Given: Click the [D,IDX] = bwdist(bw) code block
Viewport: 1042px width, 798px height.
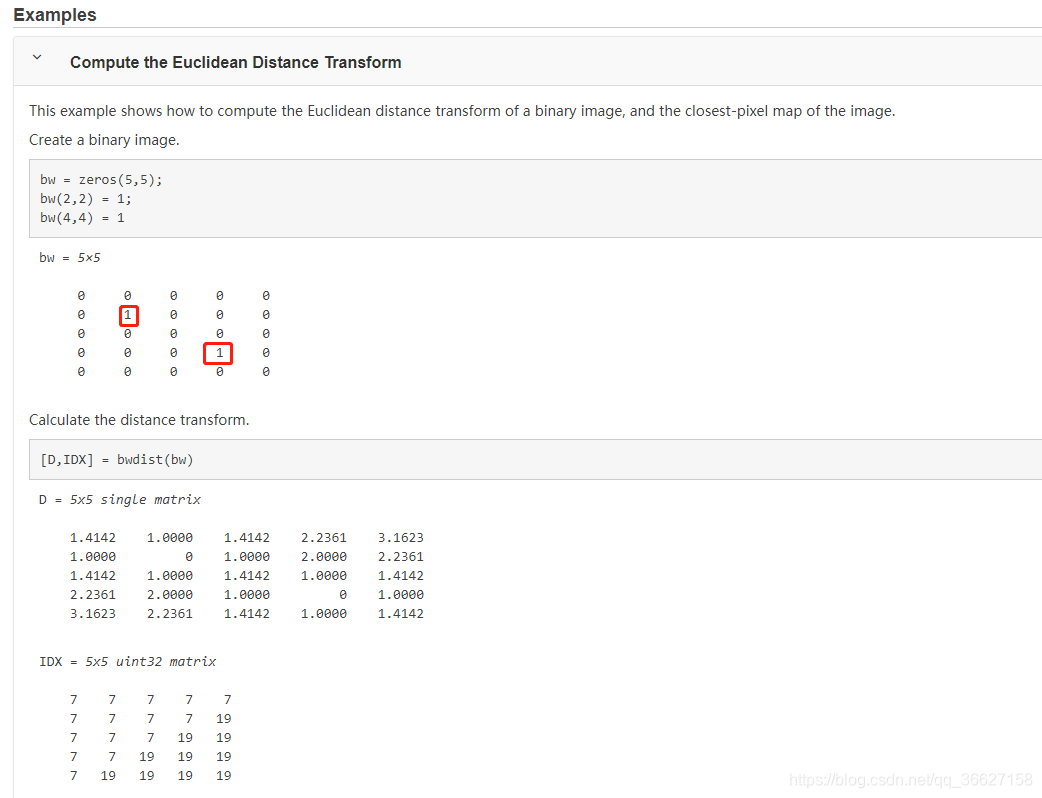Looking at the screenshot, I should coord(535,459).
